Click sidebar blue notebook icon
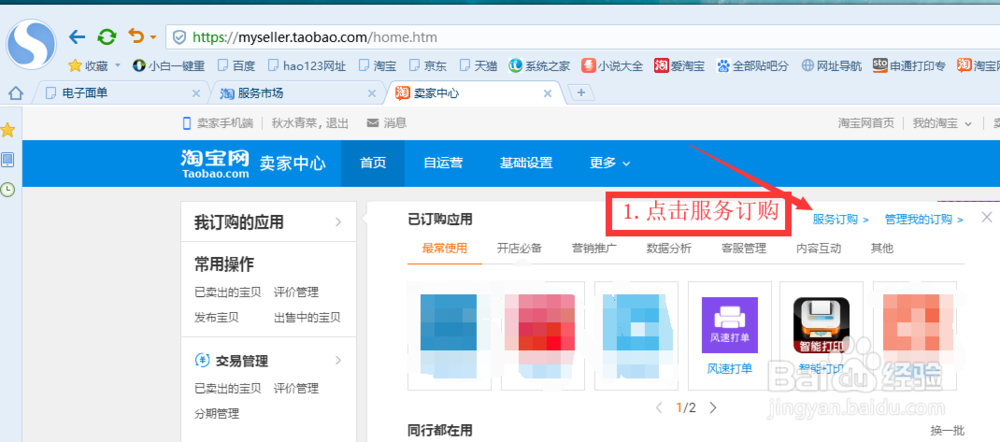 pos(8,159)
